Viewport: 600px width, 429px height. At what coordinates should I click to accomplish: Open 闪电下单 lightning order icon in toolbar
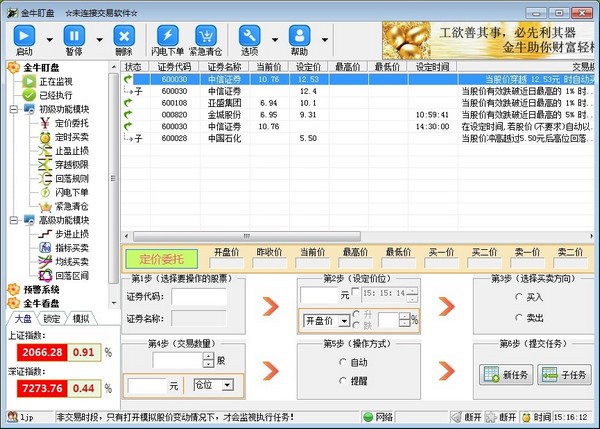pos(166,36)
